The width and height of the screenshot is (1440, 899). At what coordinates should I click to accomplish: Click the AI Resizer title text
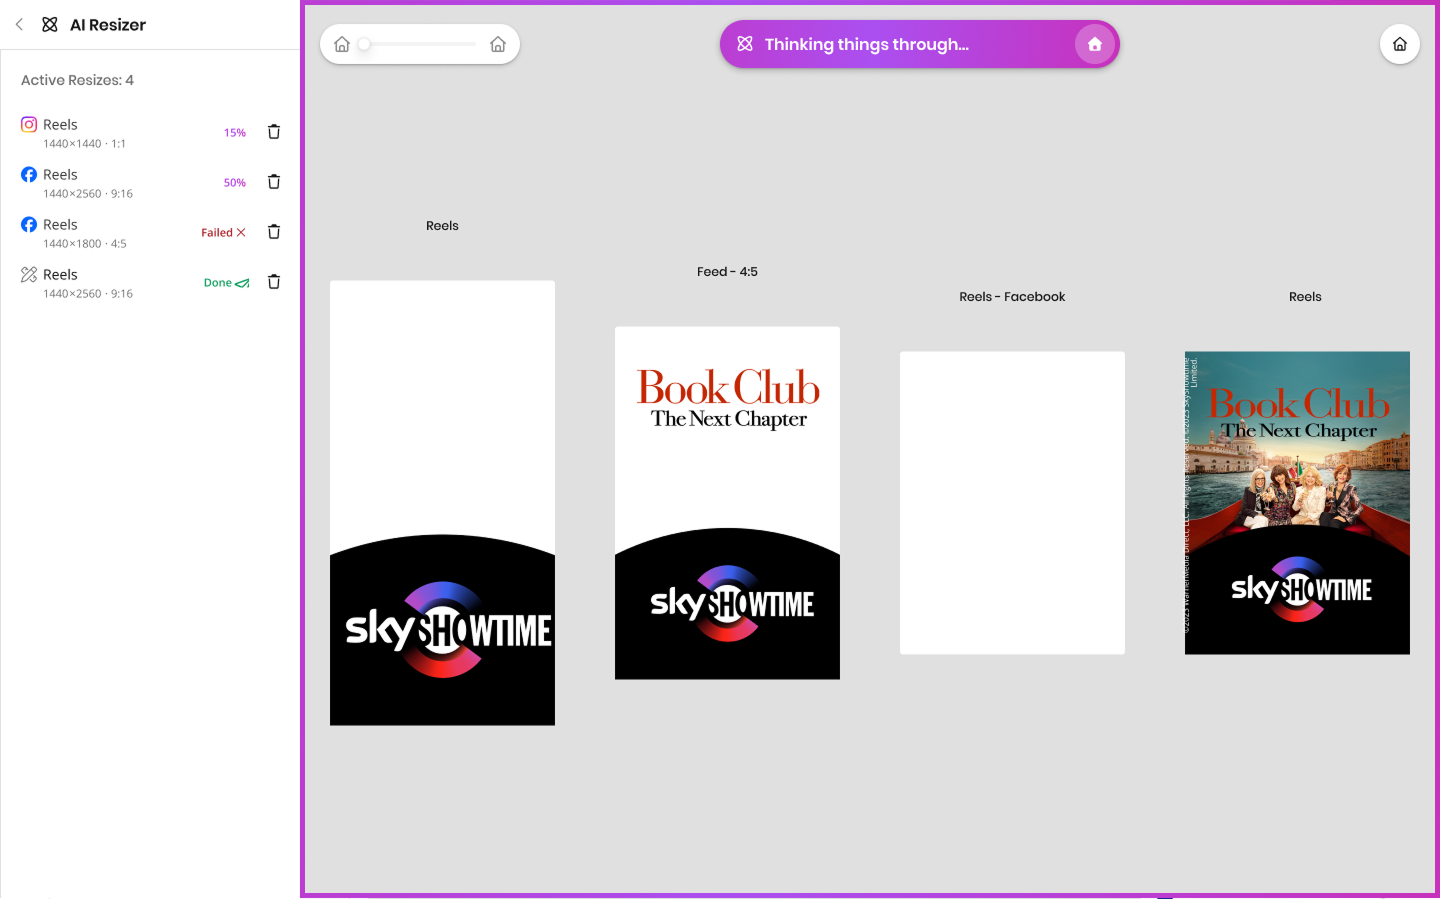tap(108, 25)
